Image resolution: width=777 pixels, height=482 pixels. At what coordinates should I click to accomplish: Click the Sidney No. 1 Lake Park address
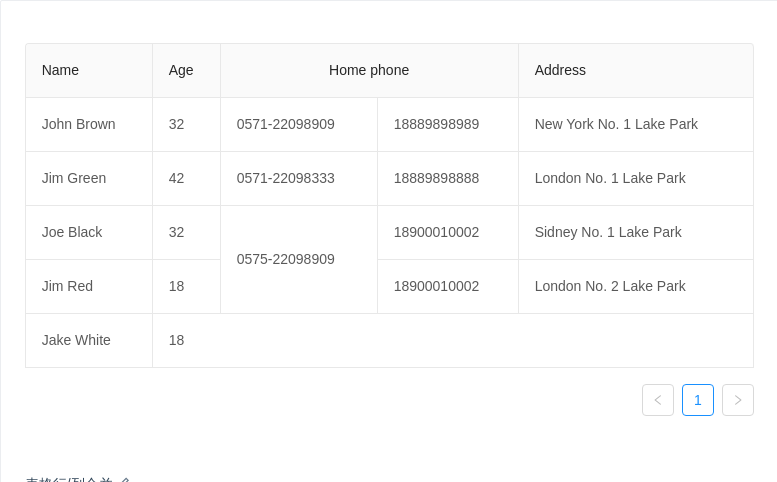pos(608,232)
